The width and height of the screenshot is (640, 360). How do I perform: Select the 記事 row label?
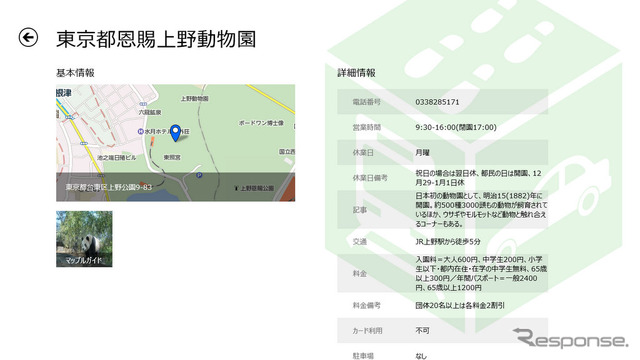coord(360,210)
